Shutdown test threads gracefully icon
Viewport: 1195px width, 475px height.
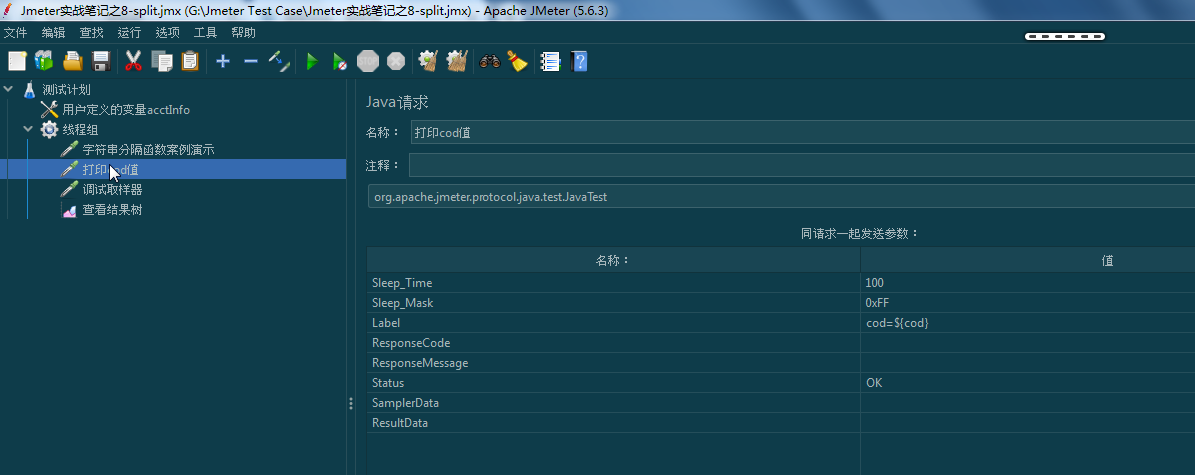click(x=396, y=61)
